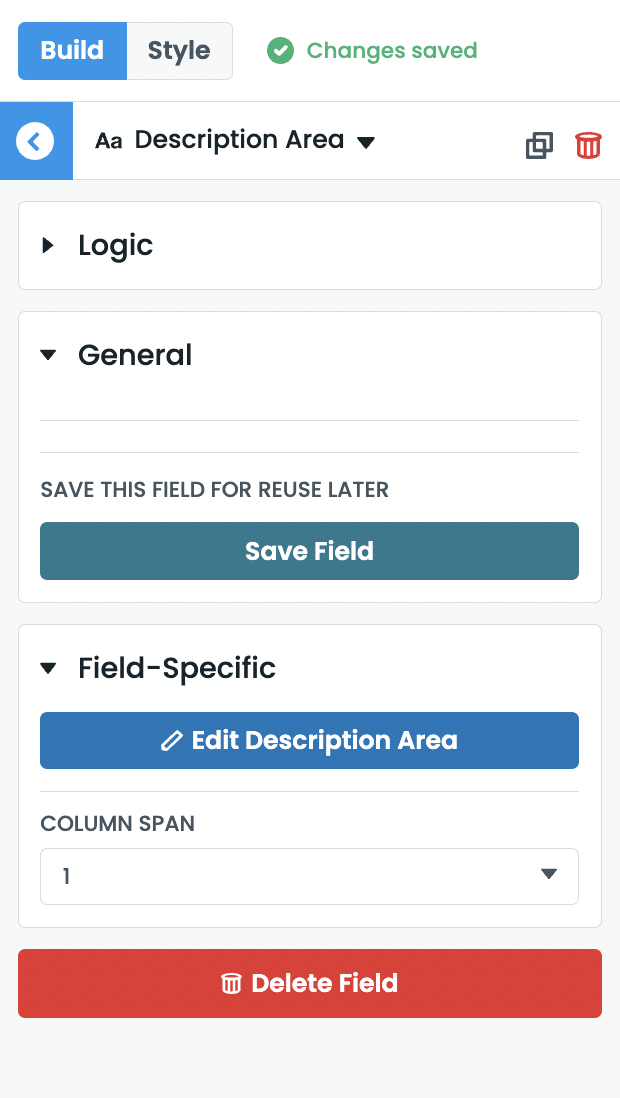The image size is (620, 1098).
Task: Click Edit Description Area
Action: 309,740
